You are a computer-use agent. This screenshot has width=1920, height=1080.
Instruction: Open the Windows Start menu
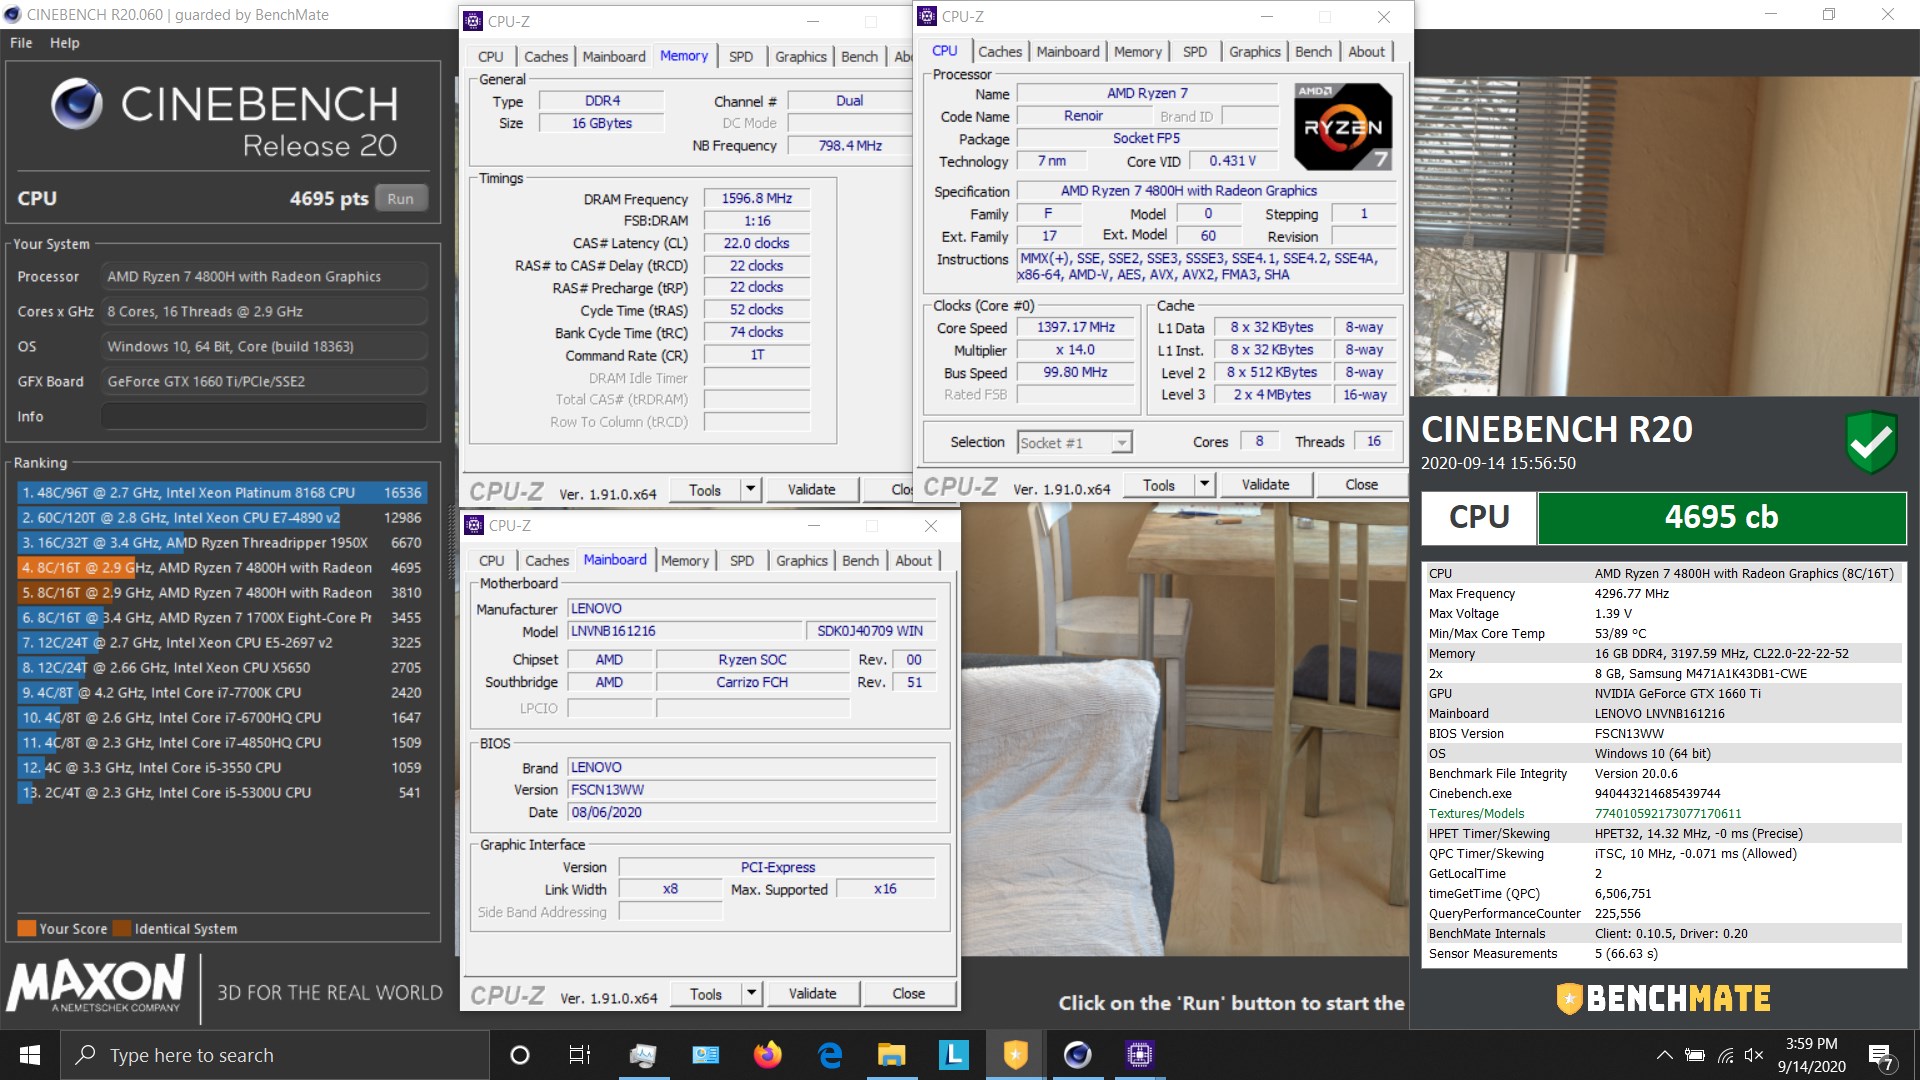click(x=30, y=1055)
